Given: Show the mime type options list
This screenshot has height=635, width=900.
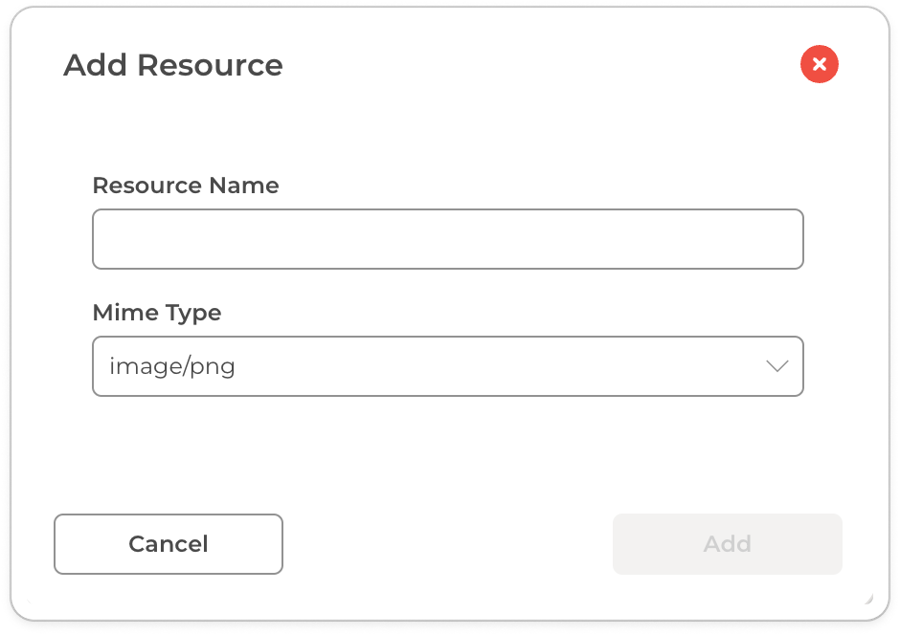Looking at the screenshot, I should tap(447, 366).
